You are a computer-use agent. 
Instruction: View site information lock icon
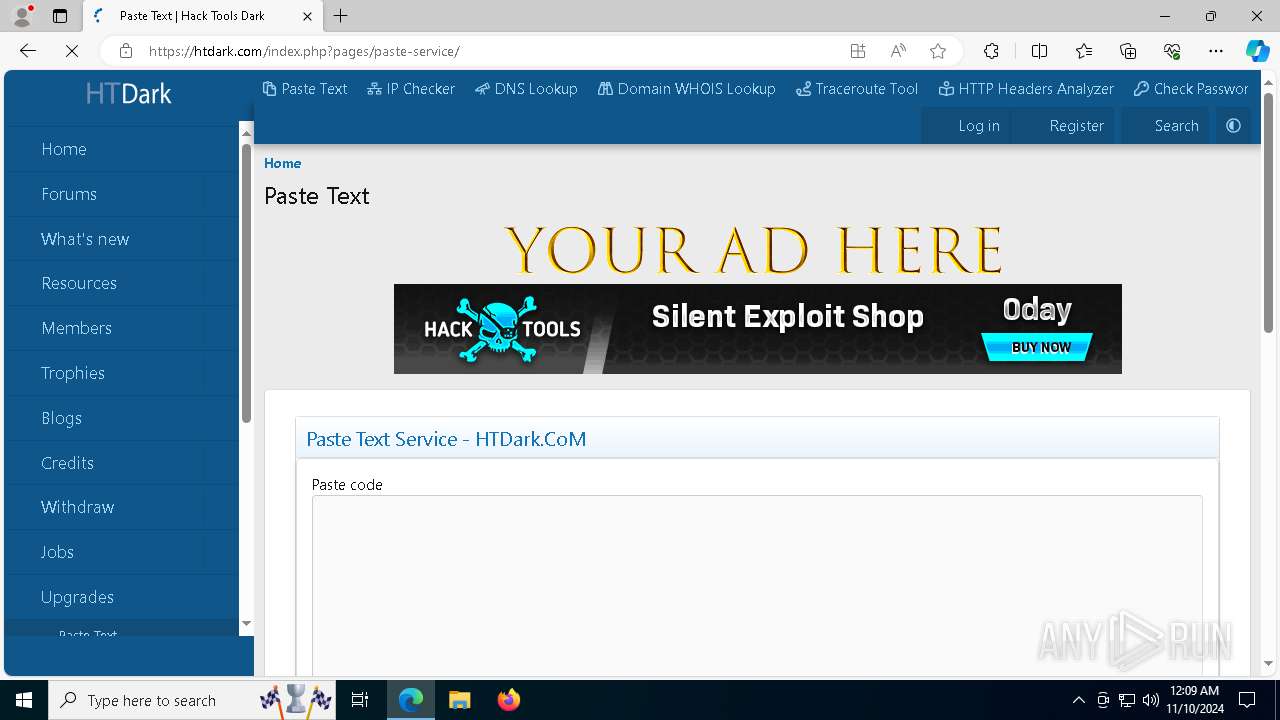[125, 51]
